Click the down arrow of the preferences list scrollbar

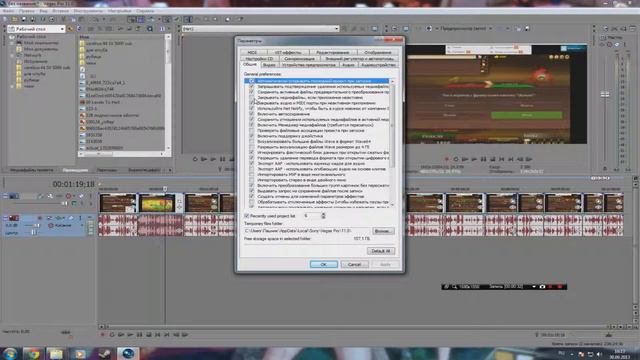(x=392, y=205)
